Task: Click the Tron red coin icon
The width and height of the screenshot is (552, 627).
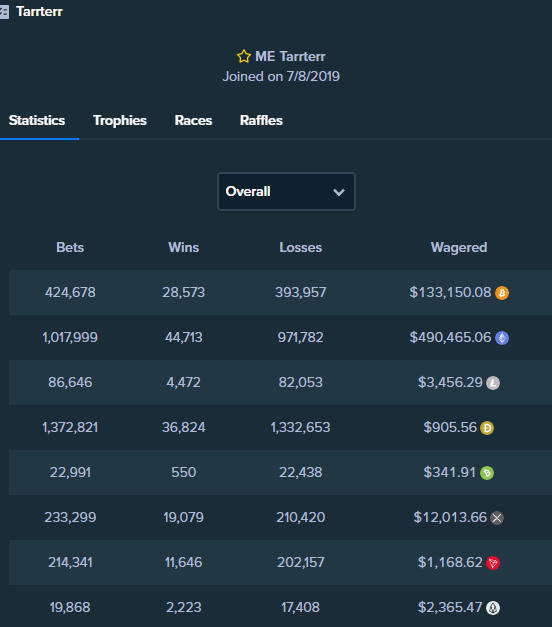Action: click(x=493, y=563)
